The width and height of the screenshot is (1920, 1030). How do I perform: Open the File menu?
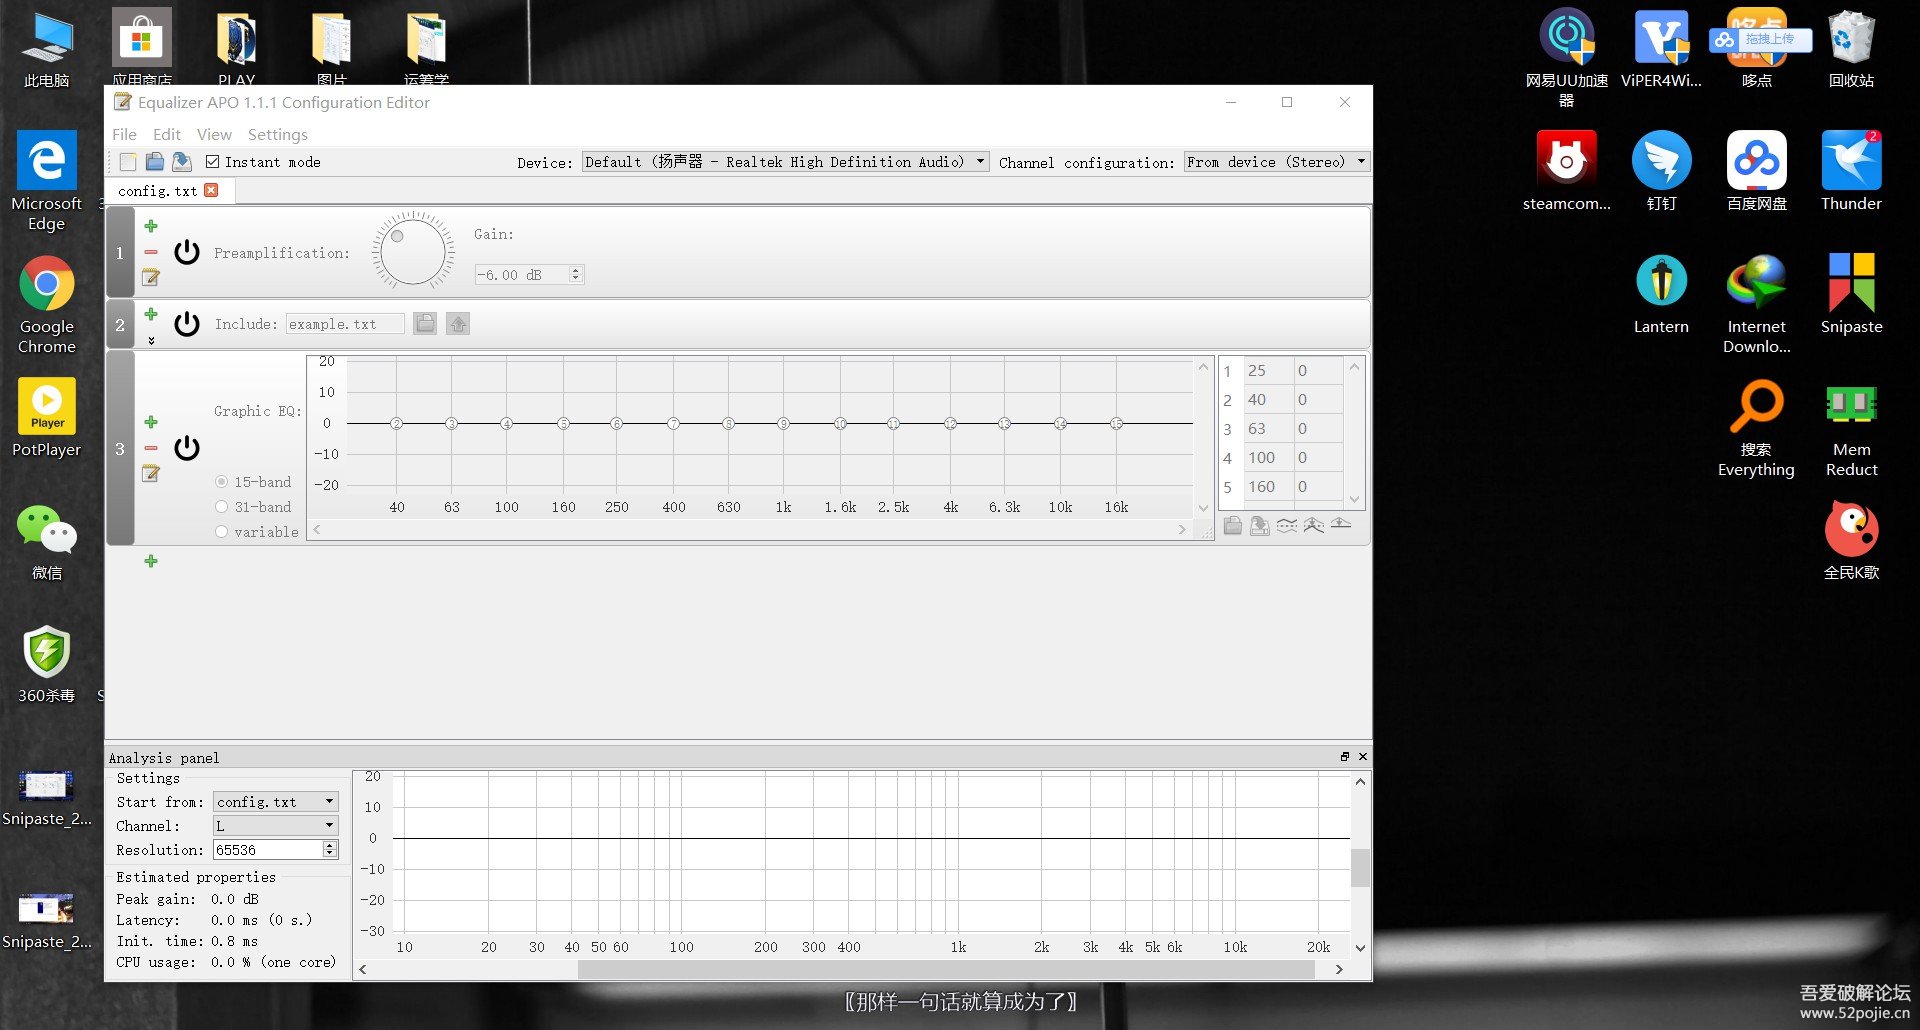[124, 134]
